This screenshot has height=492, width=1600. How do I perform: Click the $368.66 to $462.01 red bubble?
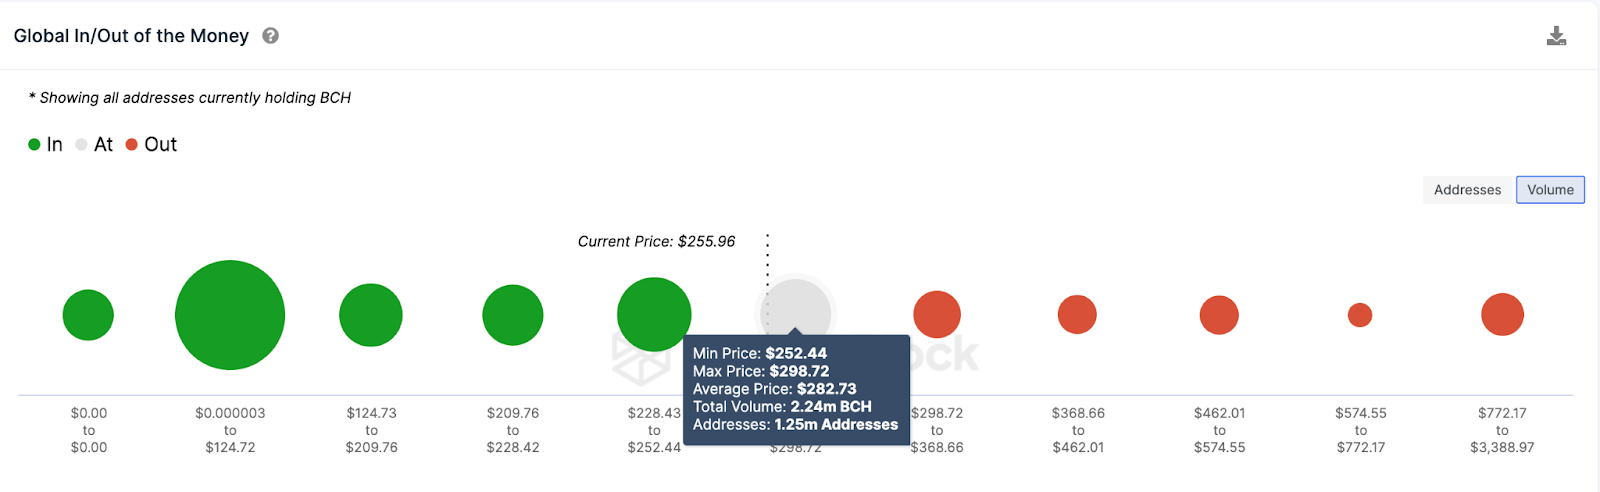[x=1077, y=315]
